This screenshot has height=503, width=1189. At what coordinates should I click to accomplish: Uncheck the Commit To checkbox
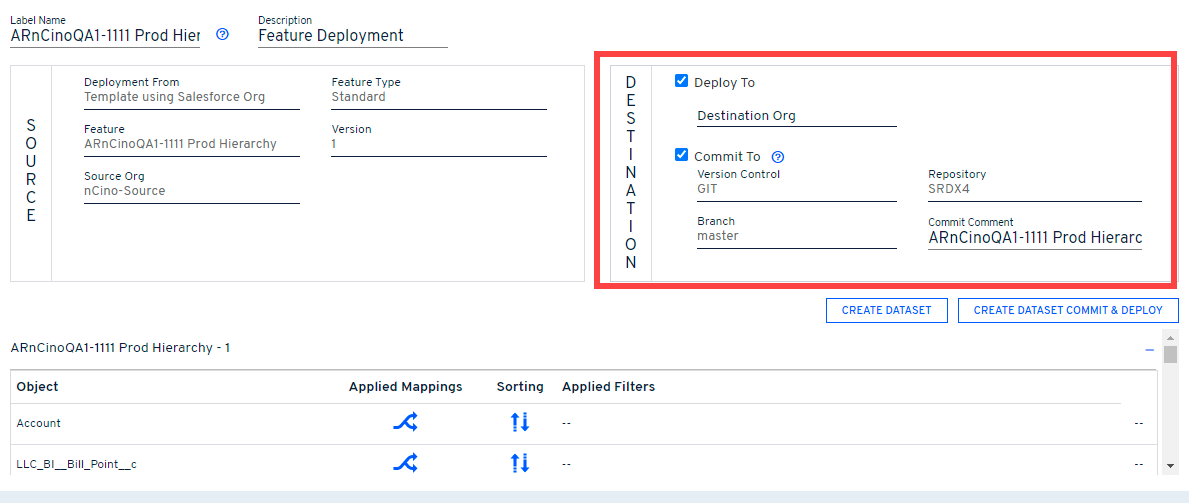[682, 156]
